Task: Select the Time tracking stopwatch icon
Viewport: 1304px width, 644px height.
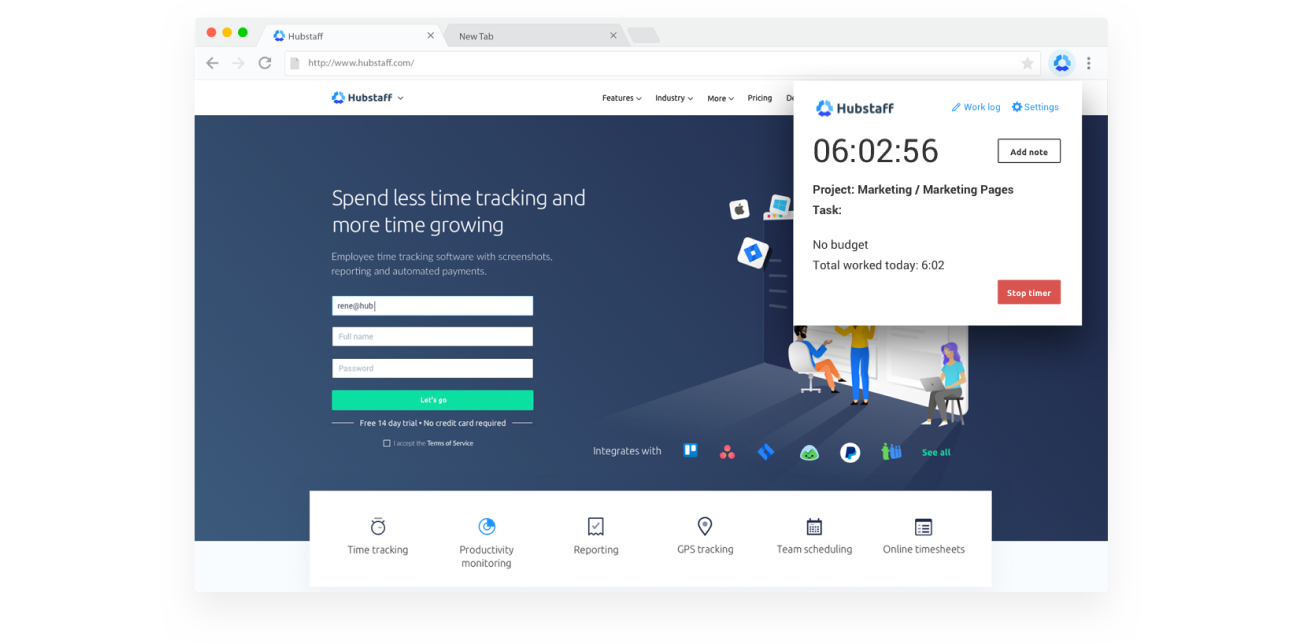Action: [378, 525]
